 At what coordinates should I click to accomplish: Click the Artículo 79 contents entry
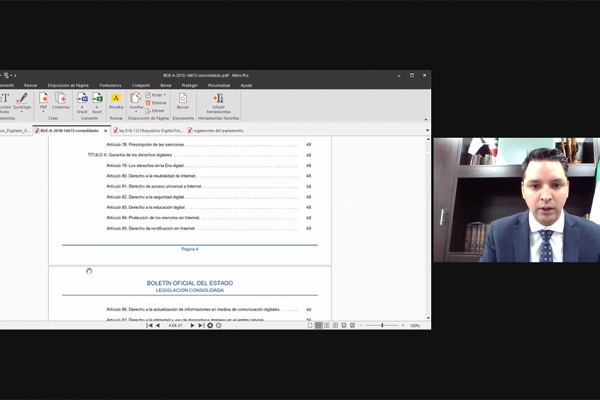209,165
